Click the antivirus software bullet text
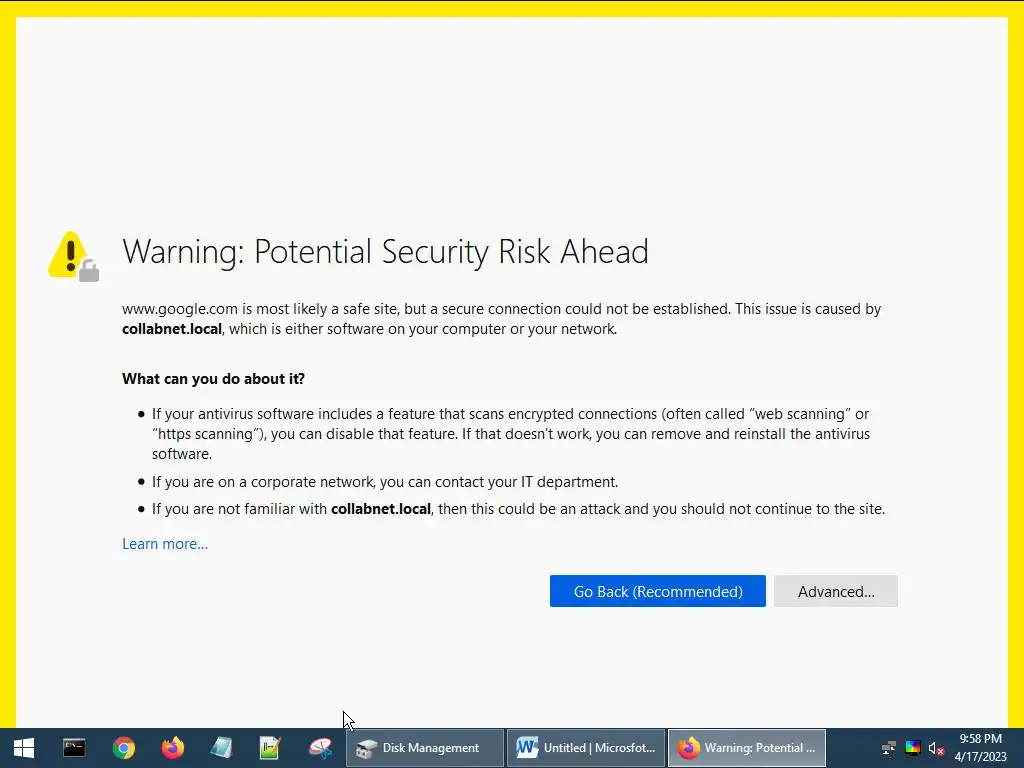 coord(511,434)
